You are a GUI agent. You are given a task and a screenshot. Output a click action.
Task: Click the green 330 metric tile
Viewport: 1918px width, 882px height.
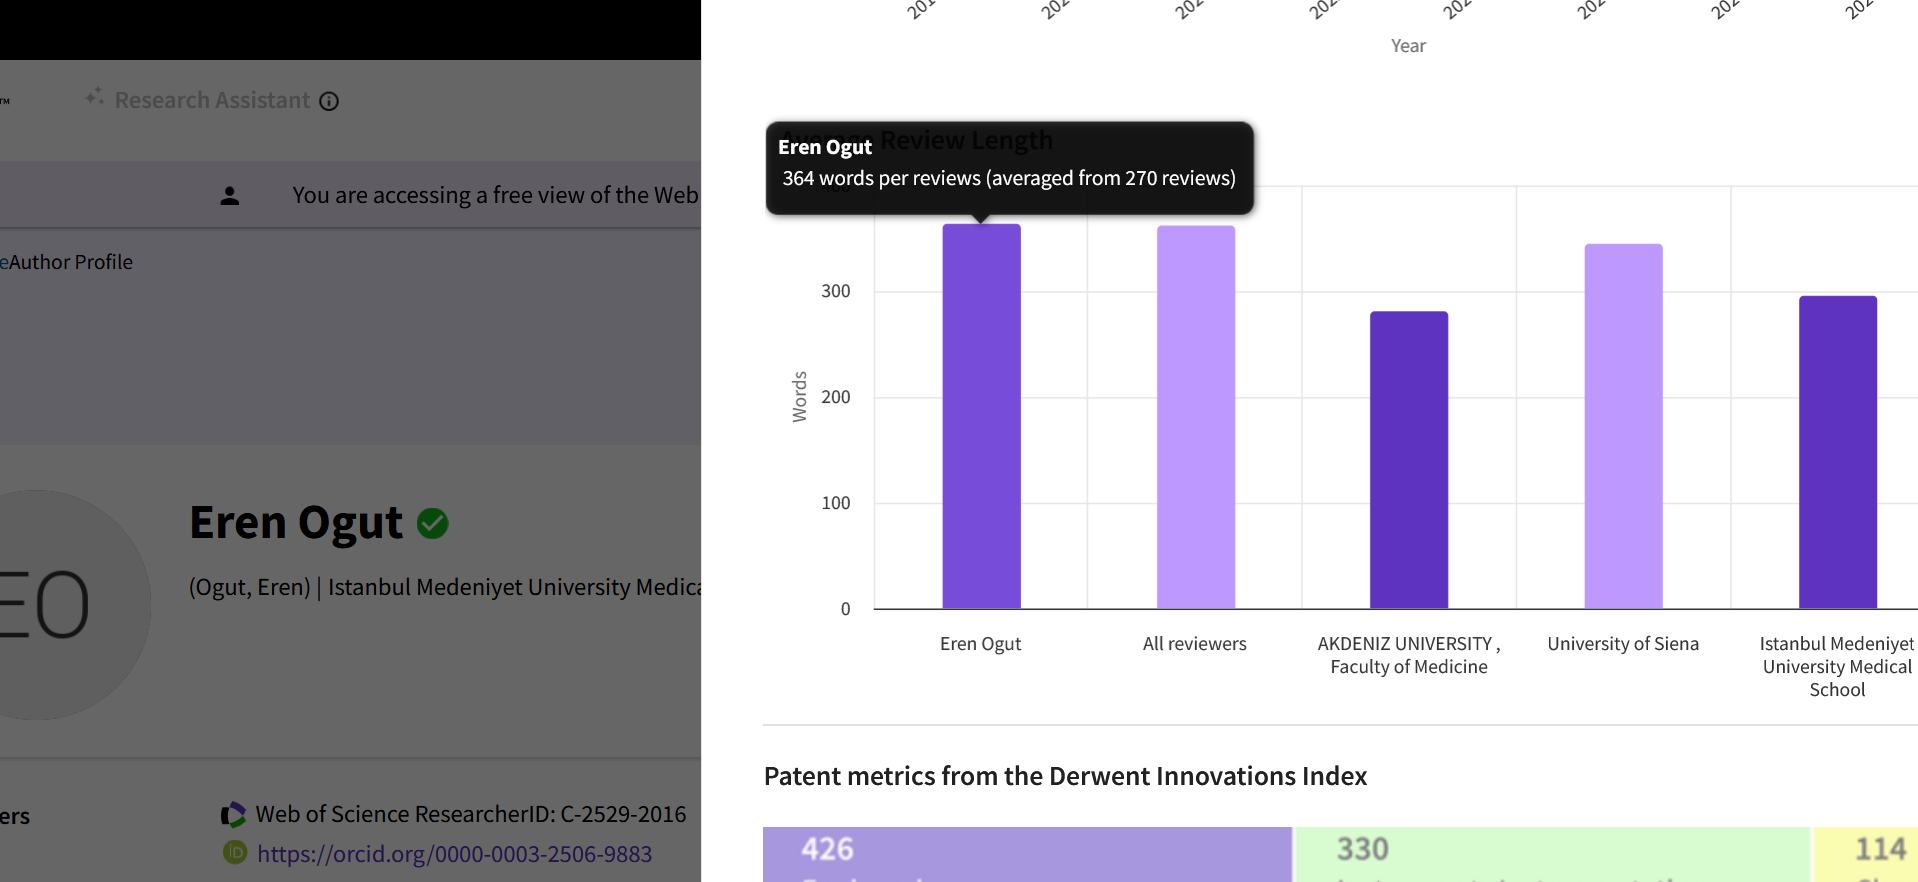pos(1552,853)
